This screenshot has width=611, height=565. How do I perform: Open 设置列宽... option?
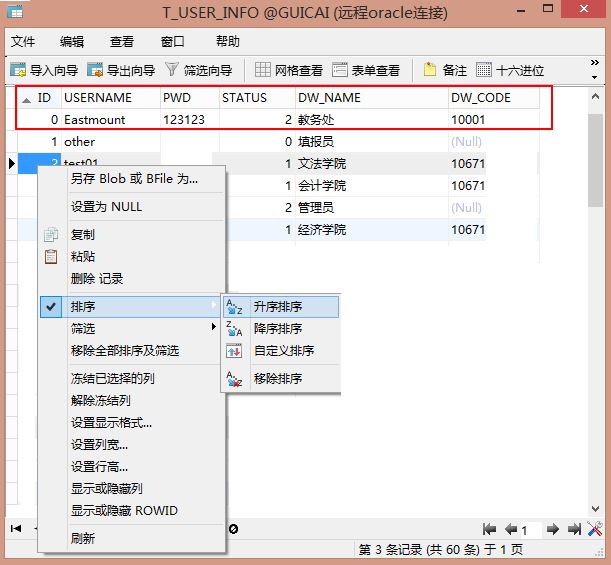coord(99,445)
